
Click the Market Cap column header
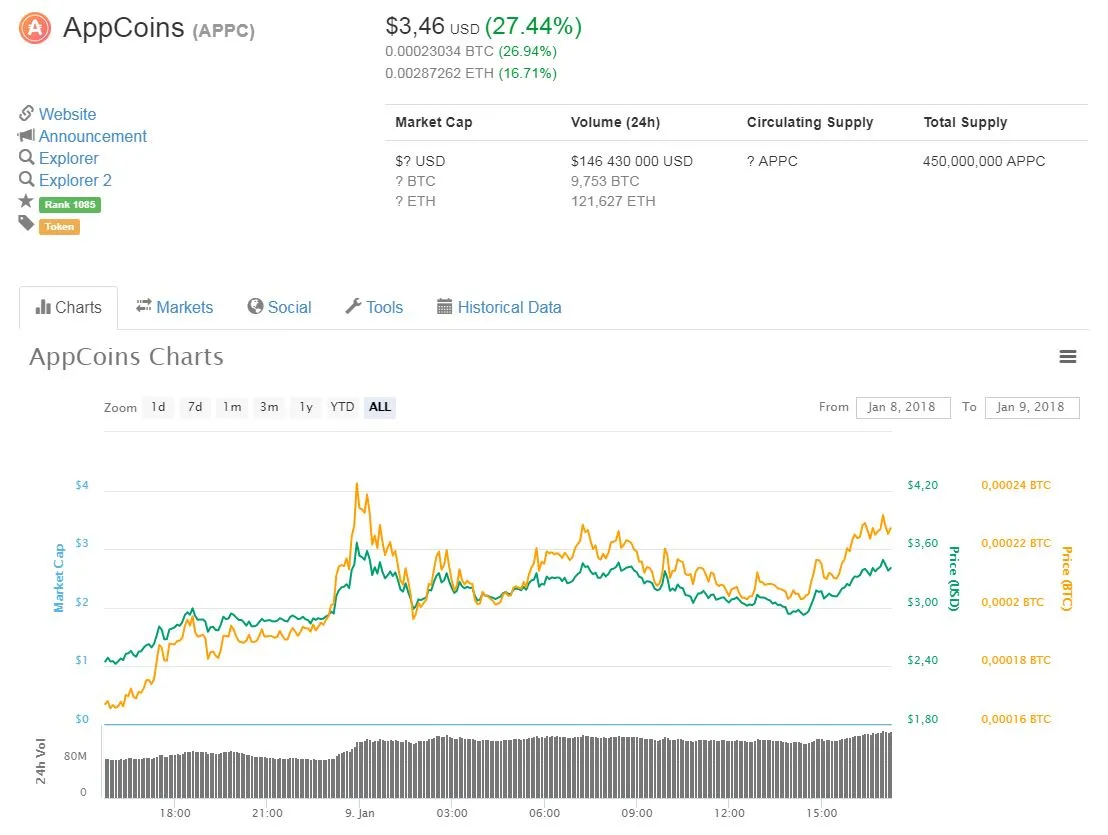[x=434, y=122]
